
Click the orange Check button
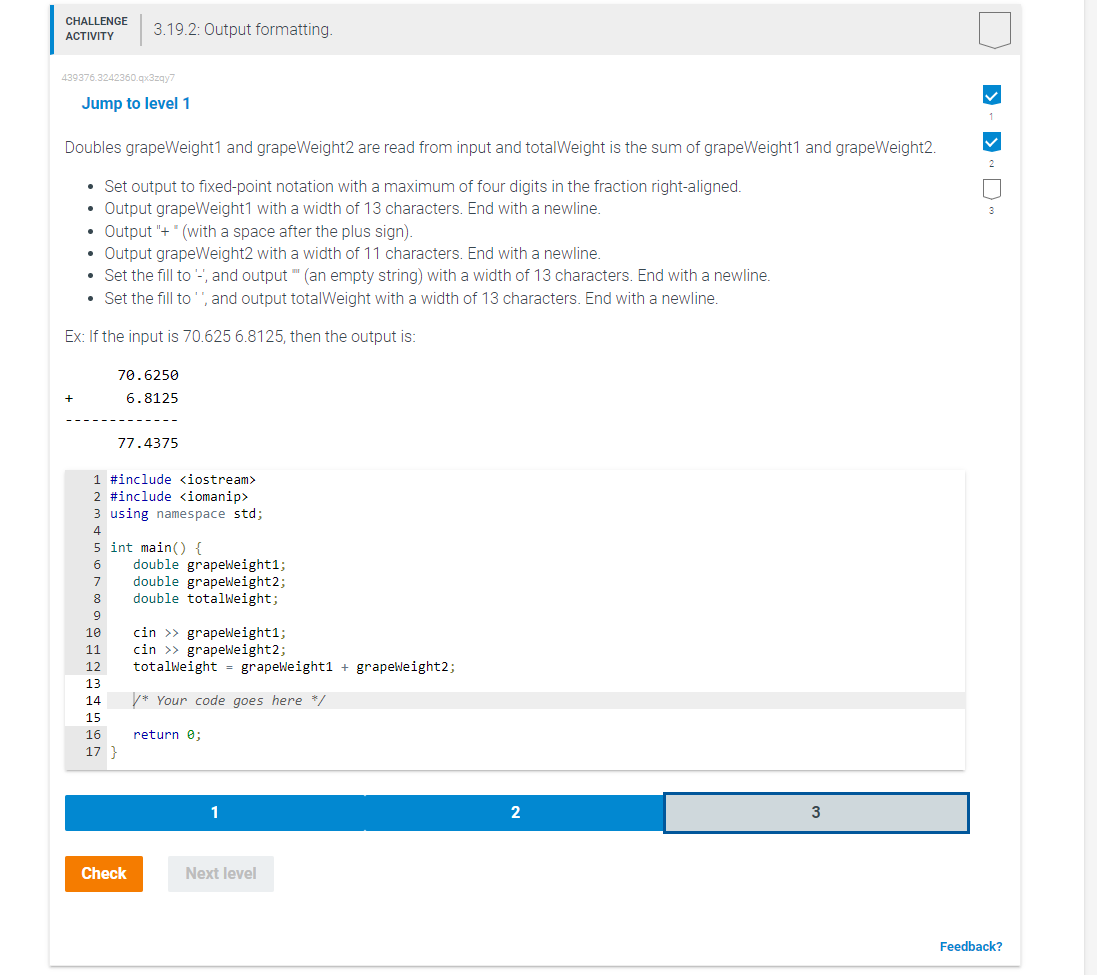click(104, 874)
